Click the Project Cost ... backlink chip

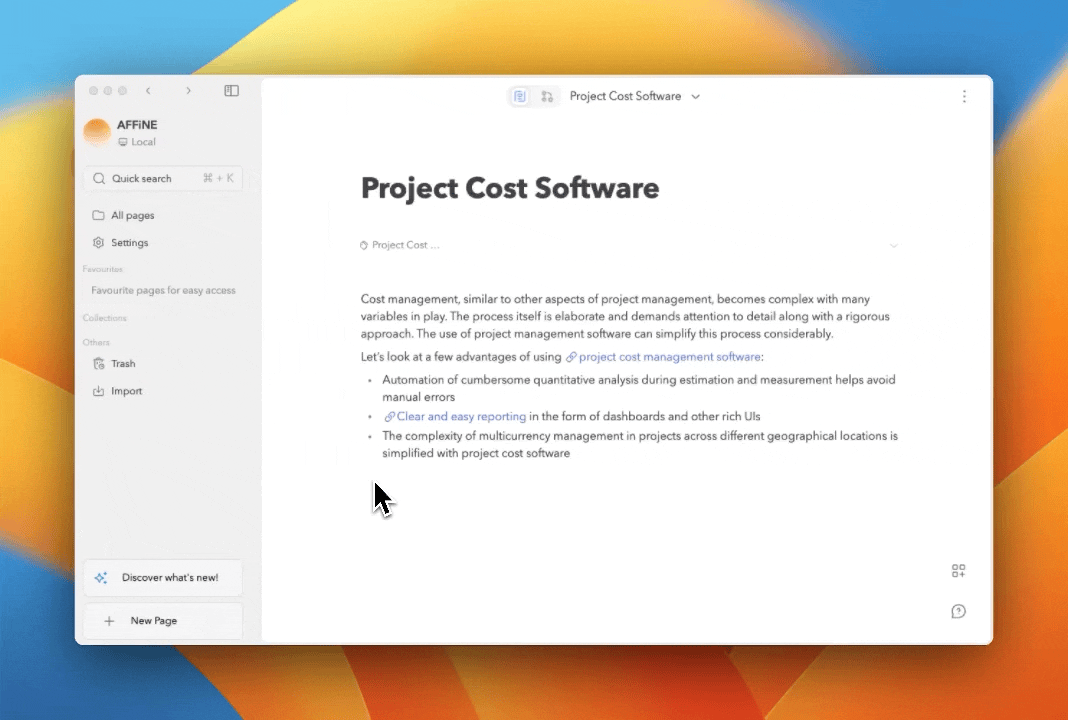[x=400, y=245]
